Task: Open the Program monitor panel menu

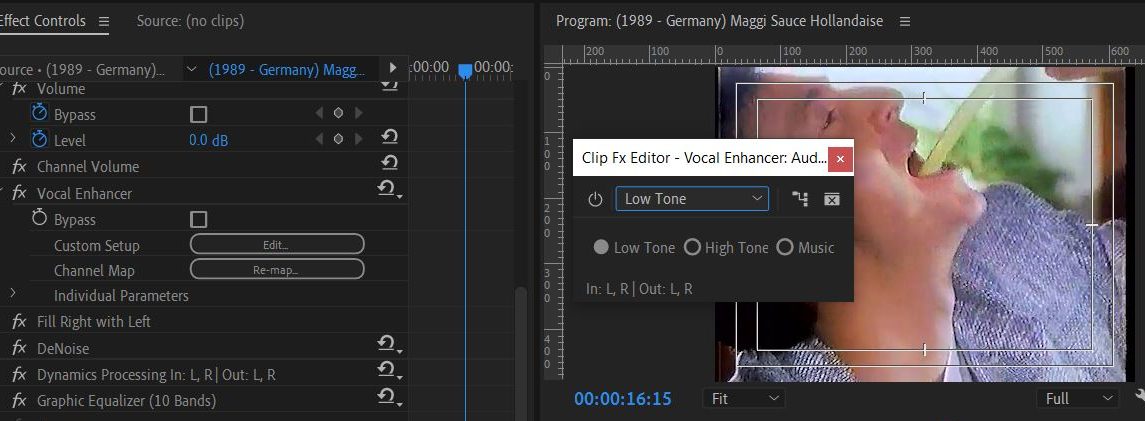Action: point(905,22)
